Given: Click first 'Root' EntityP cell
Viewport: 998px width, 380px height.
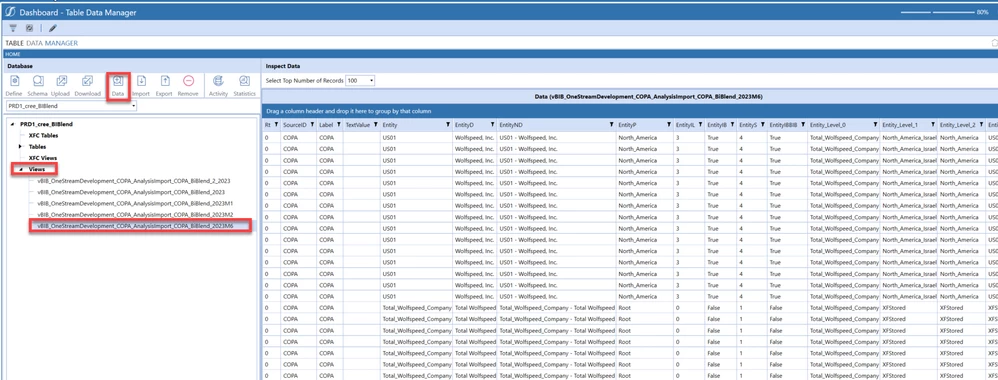Looking at the screenshot, I should tap(644, 308).
